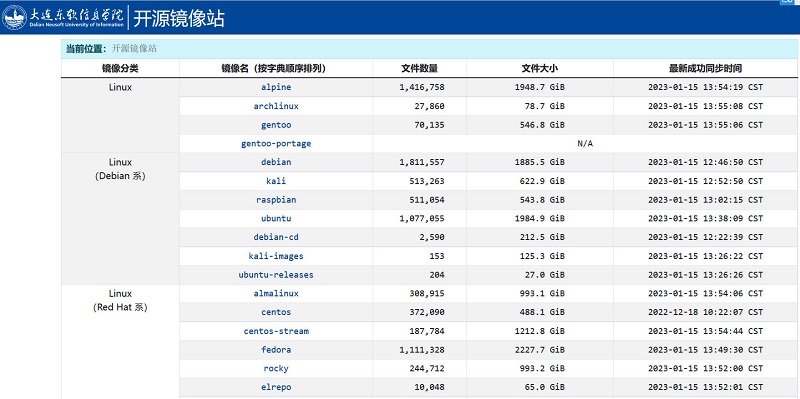Select archlinux file count 27,860
This screenshot has width=800, height=399.
pyautogui.click(x=430, y=106)
